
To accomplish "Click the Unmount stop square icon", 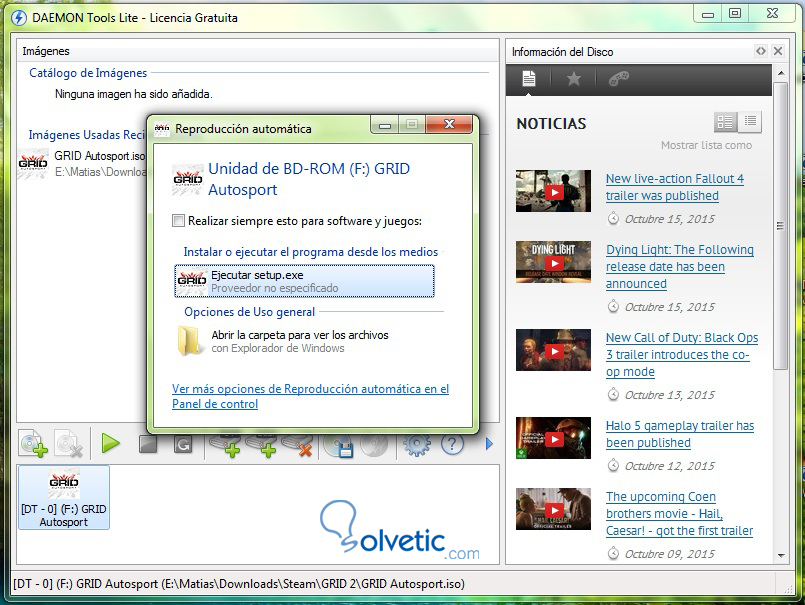I will coord(148,444).
